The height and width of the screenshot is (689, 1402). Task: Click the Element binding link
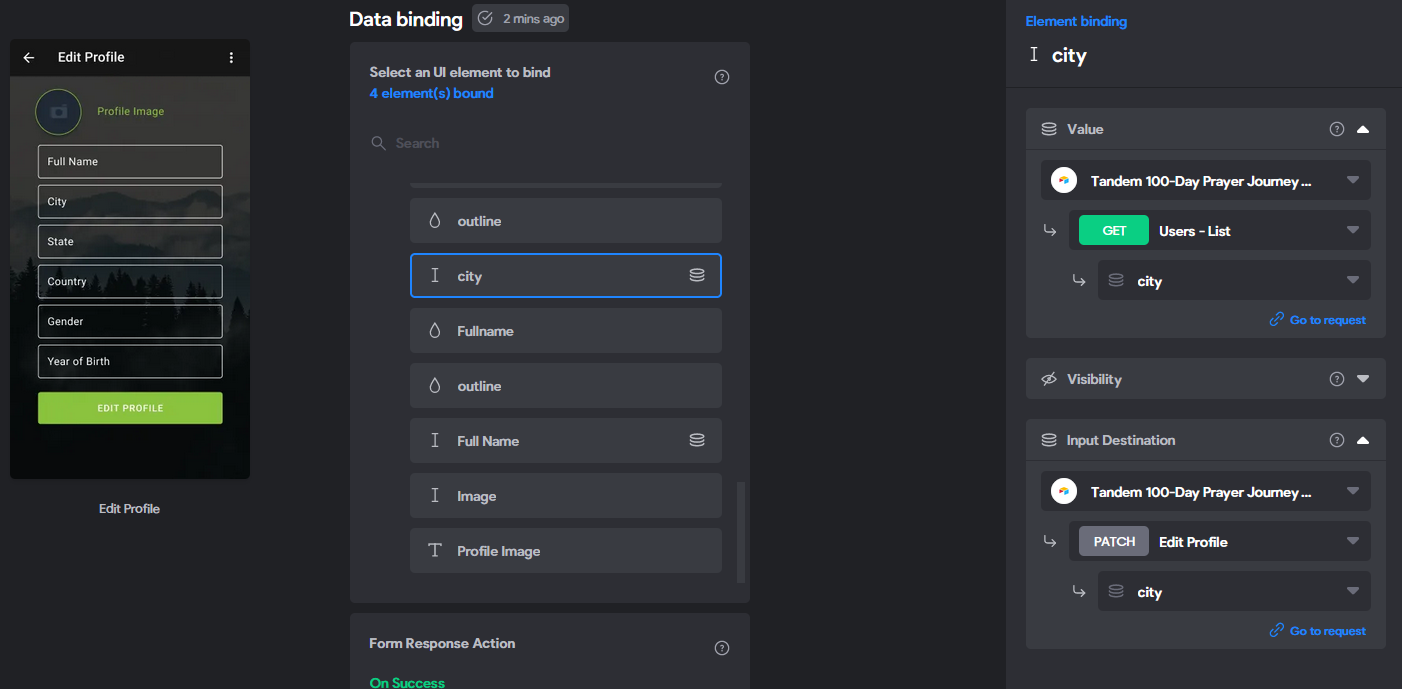click(x=1076, y=21)
